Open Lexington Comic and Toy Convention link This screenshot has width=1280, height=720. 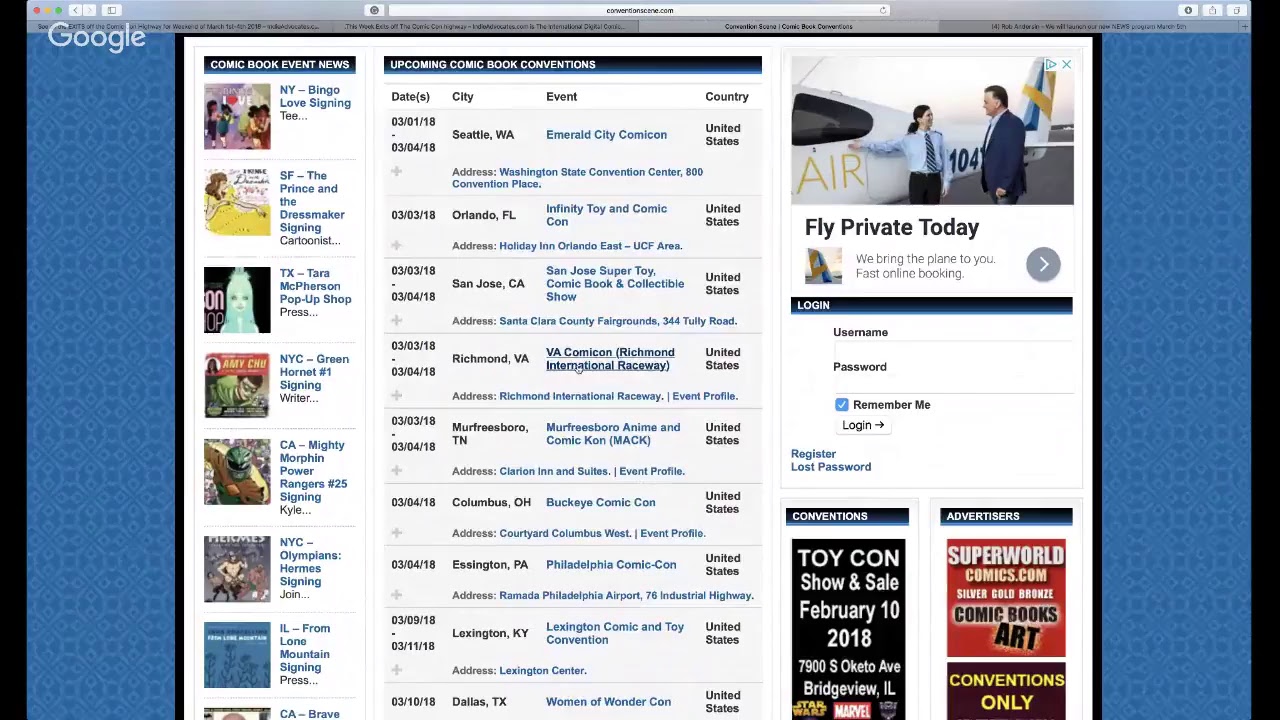point(615,633)
